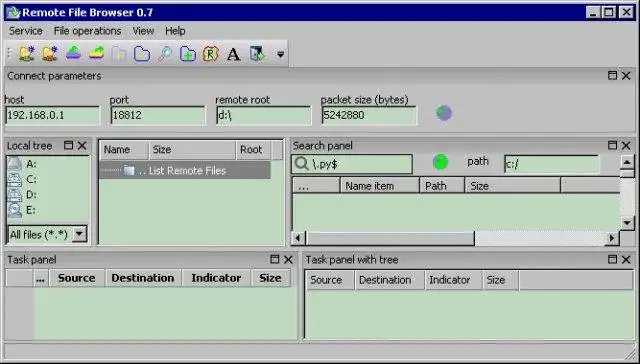Click the second yellow star icon with orange base
The width and height of the screenshot is (640, 364).
click(50, 53)
